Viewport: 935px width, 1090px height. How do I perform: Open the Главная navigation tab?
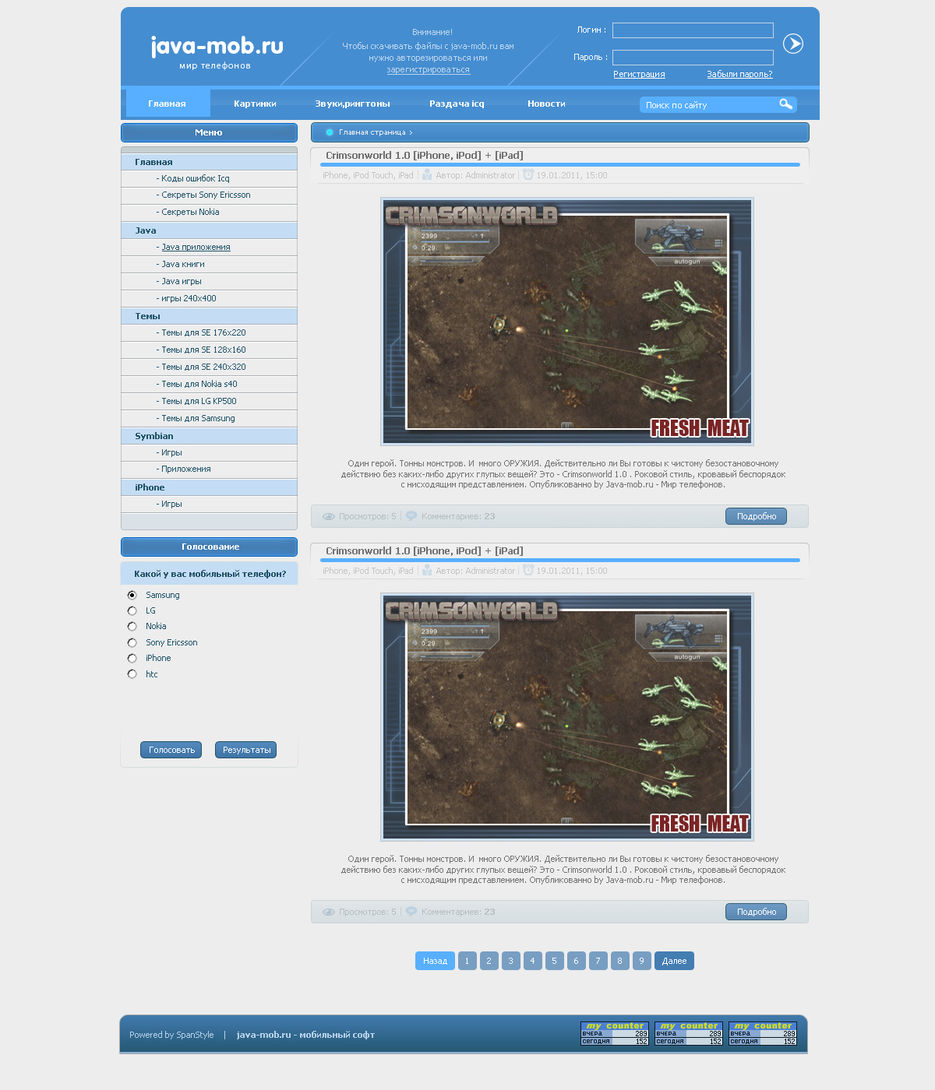(x=167, y=104)
